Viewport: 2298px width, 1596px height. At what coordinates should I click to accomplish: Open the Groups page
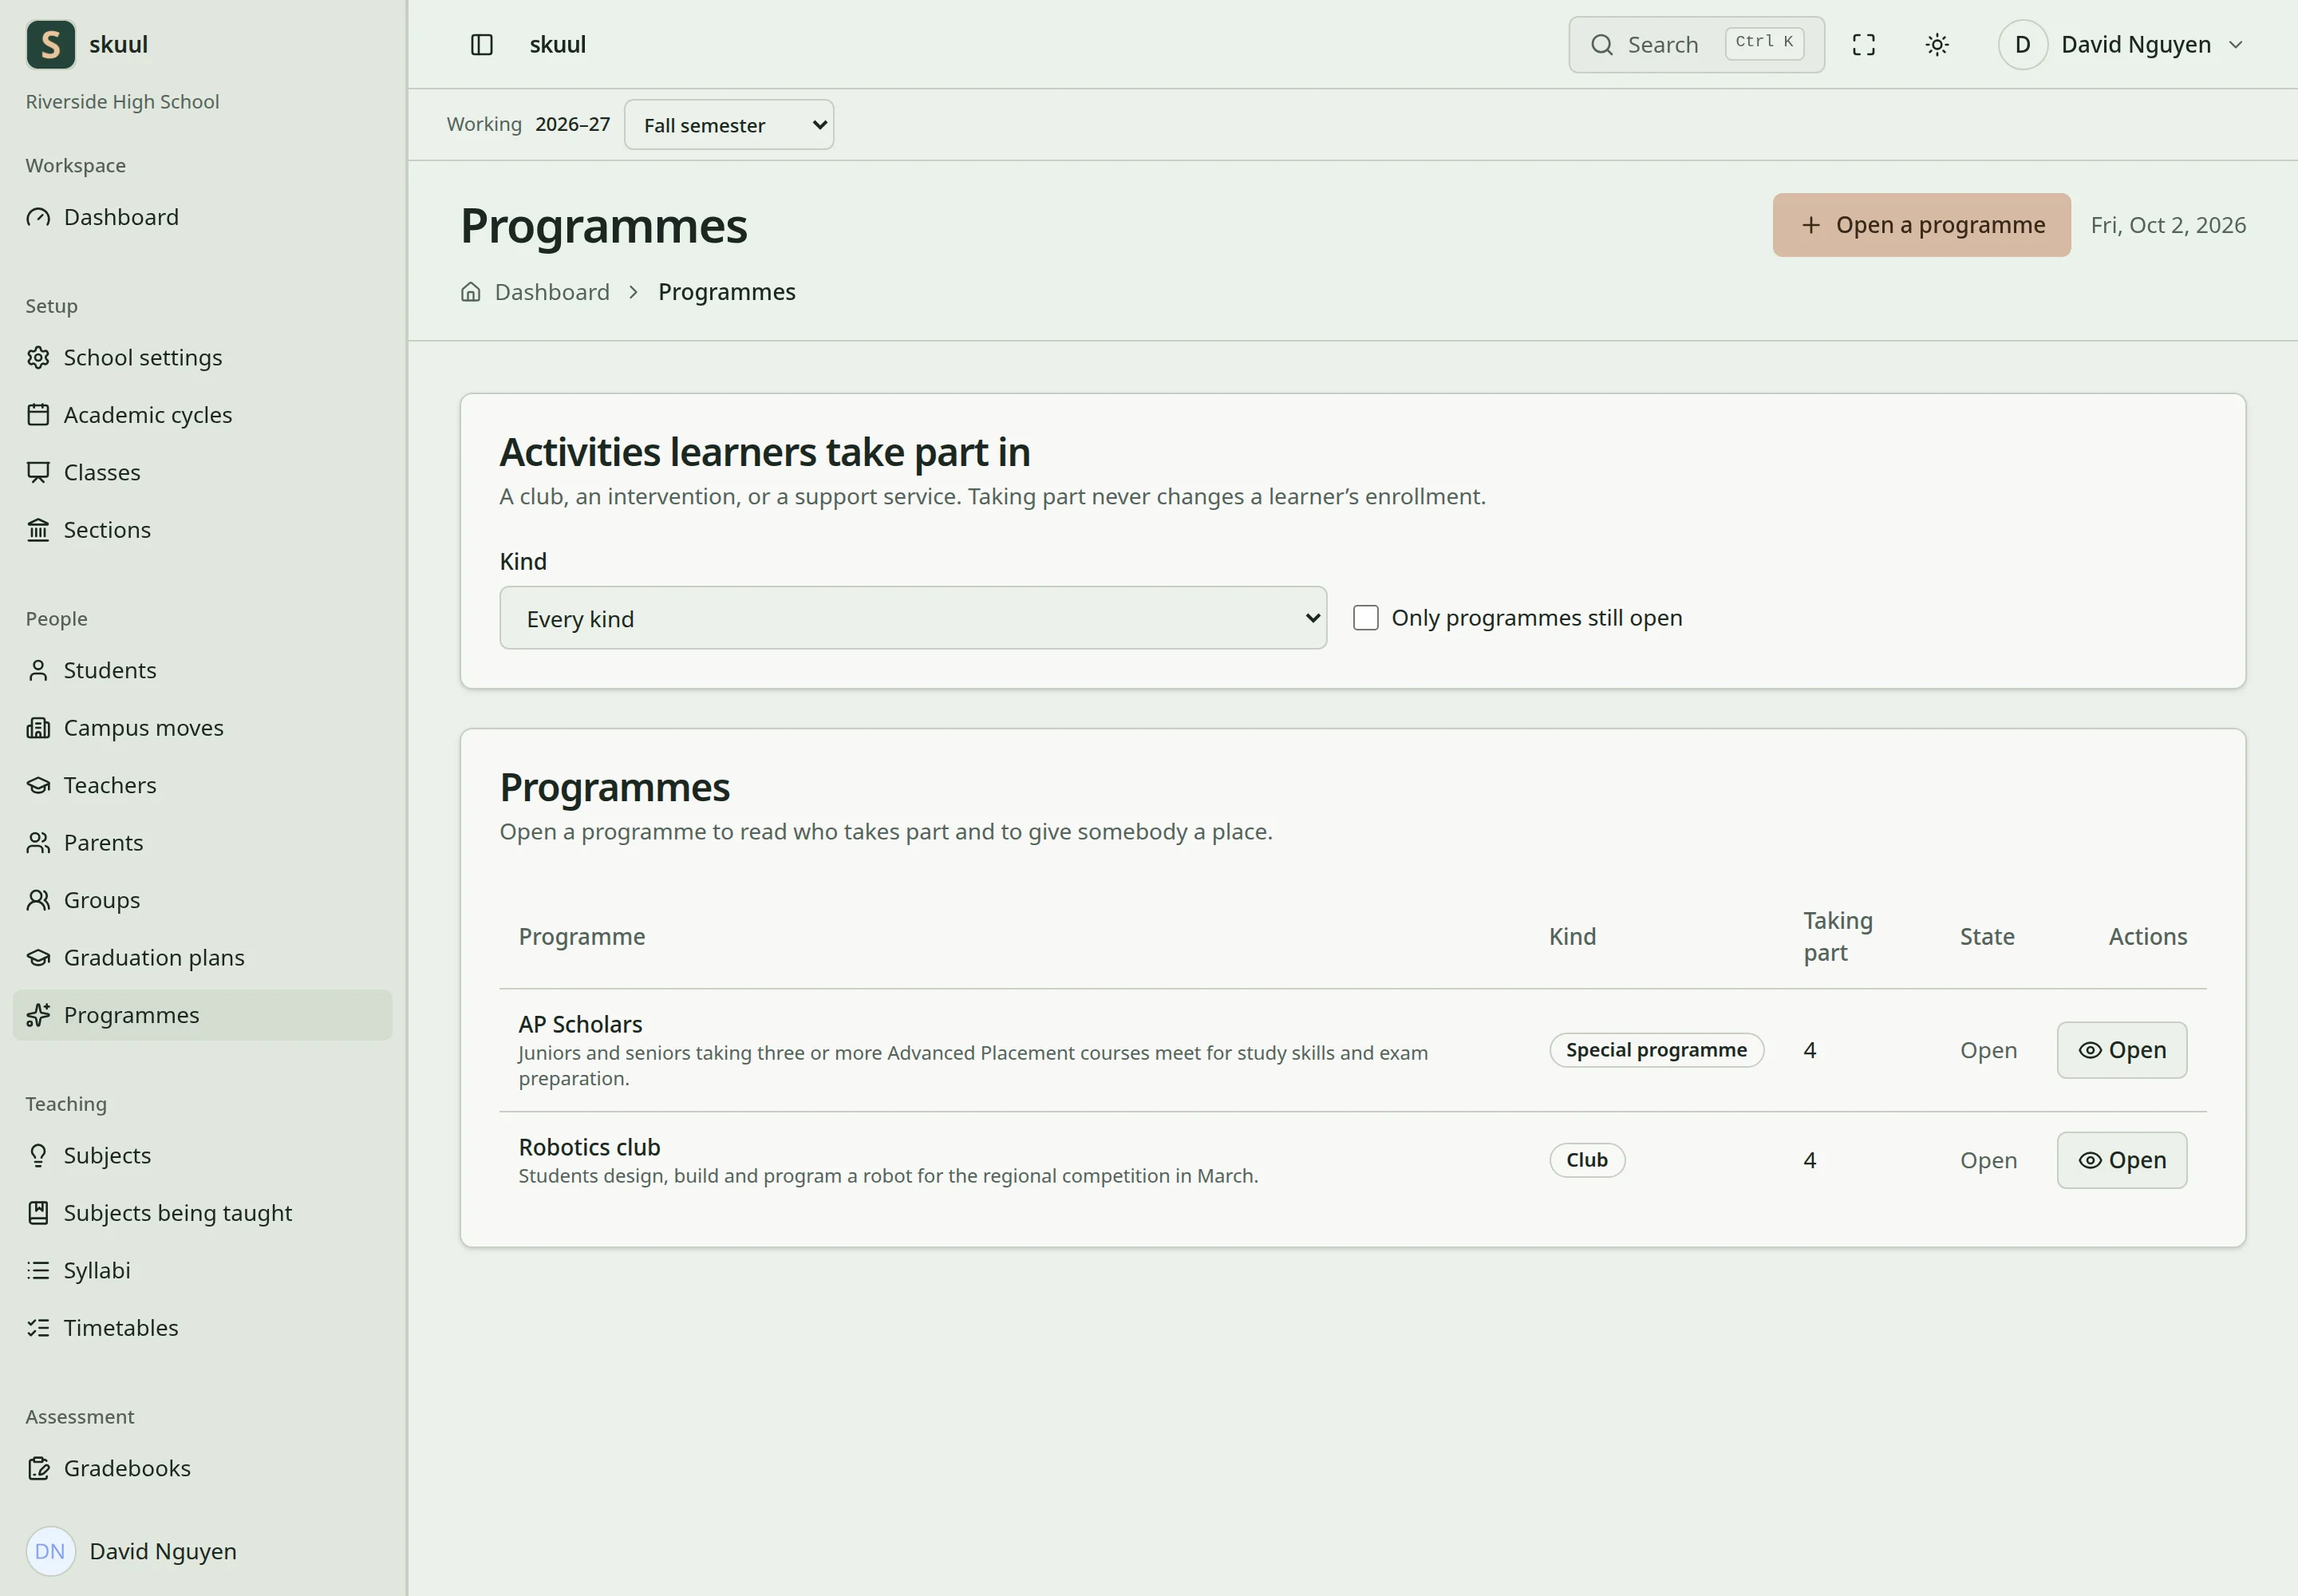[203, 900]
